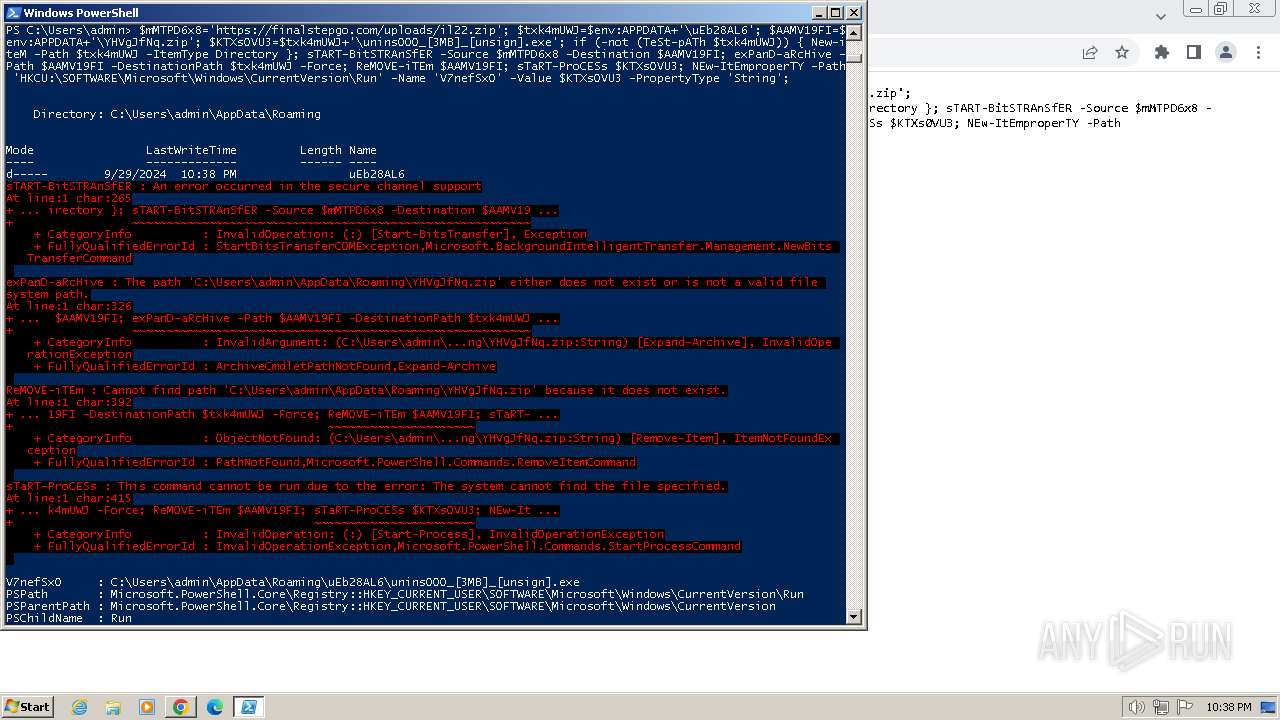Click the 'At line:1 char:392' text

point(68,402)
